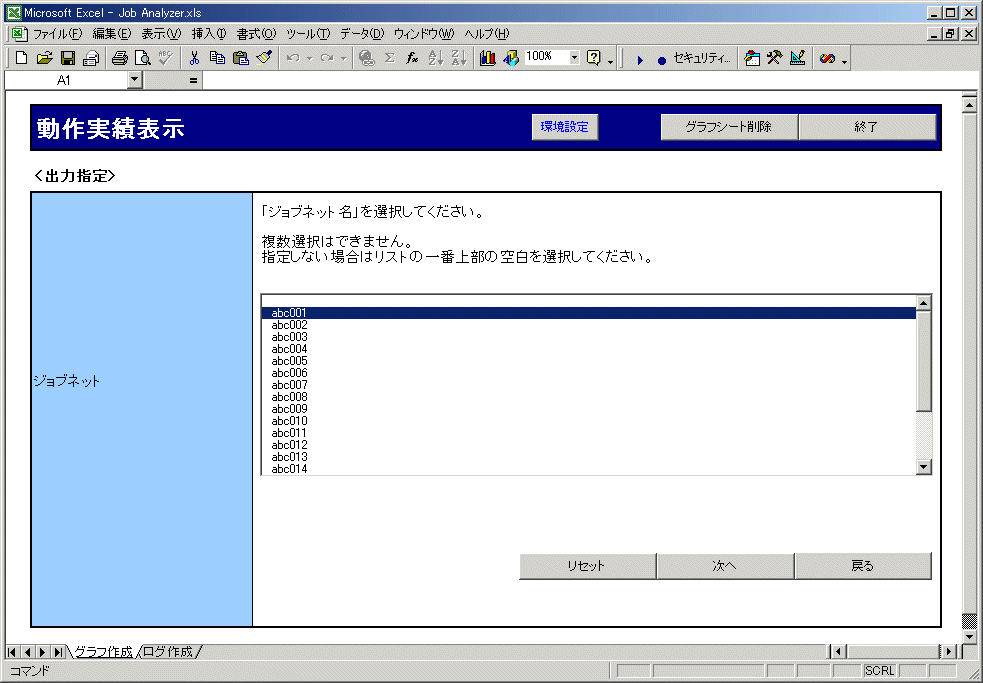This screenshot has width=983, height=683.
Task: Click the Sort Ascending A-Z icon
Action: (435, 58)
